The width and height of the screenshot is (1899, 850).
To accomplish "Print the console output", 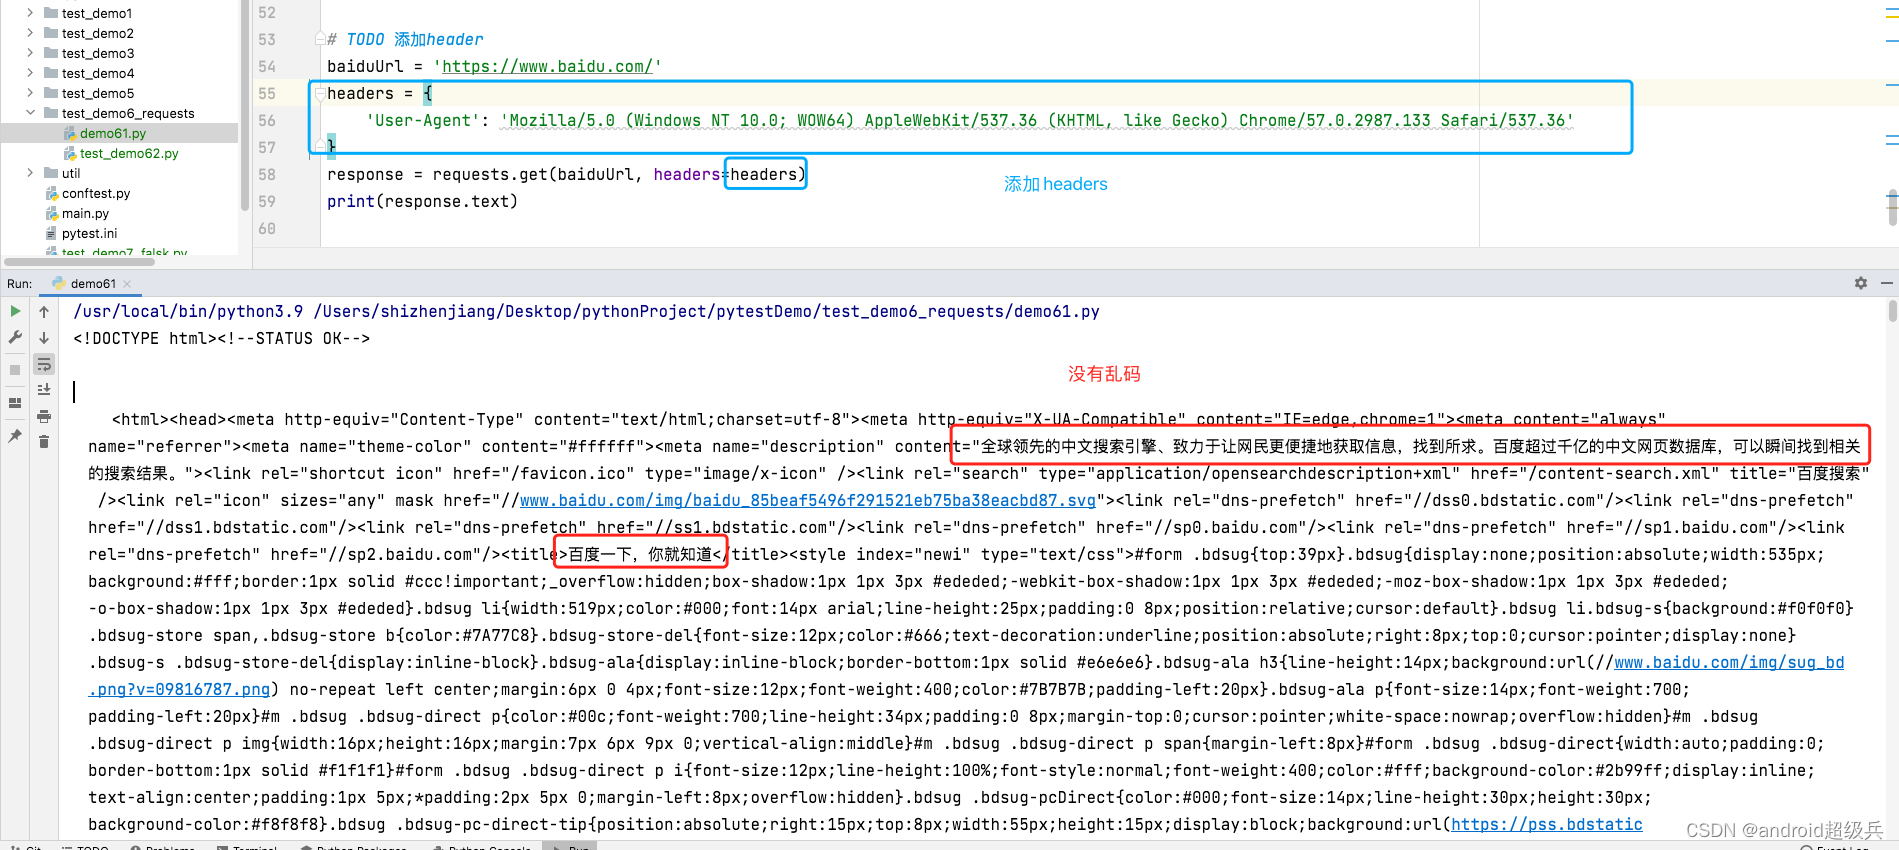I will pos(44,416).
